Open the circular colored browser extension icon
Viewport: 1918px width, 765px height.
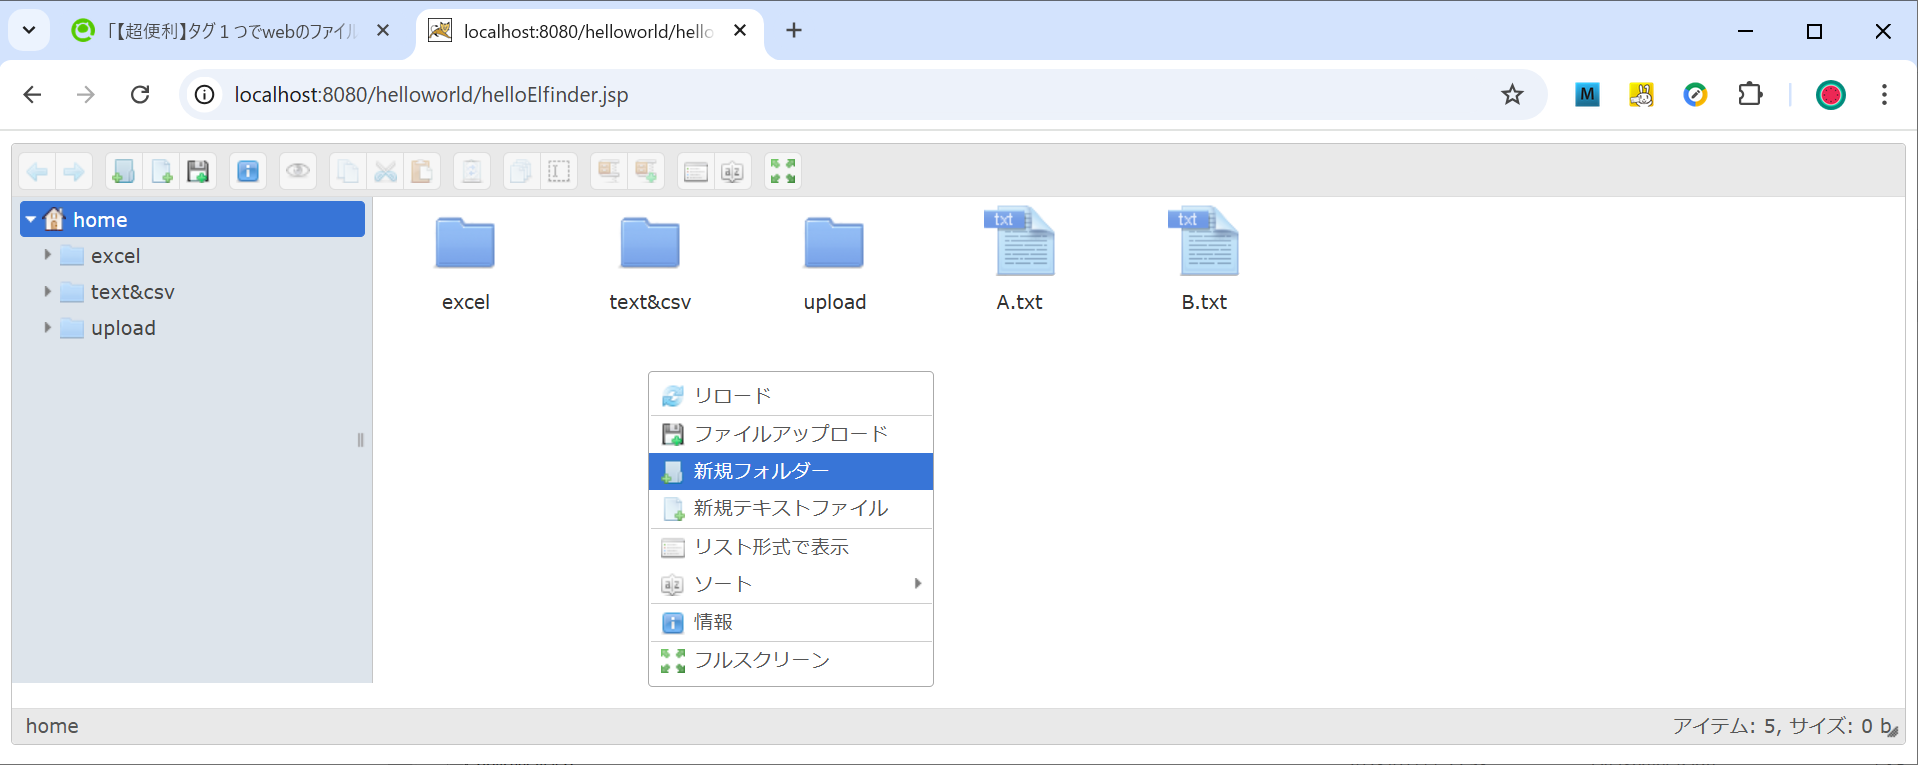tap(1695, 94)
